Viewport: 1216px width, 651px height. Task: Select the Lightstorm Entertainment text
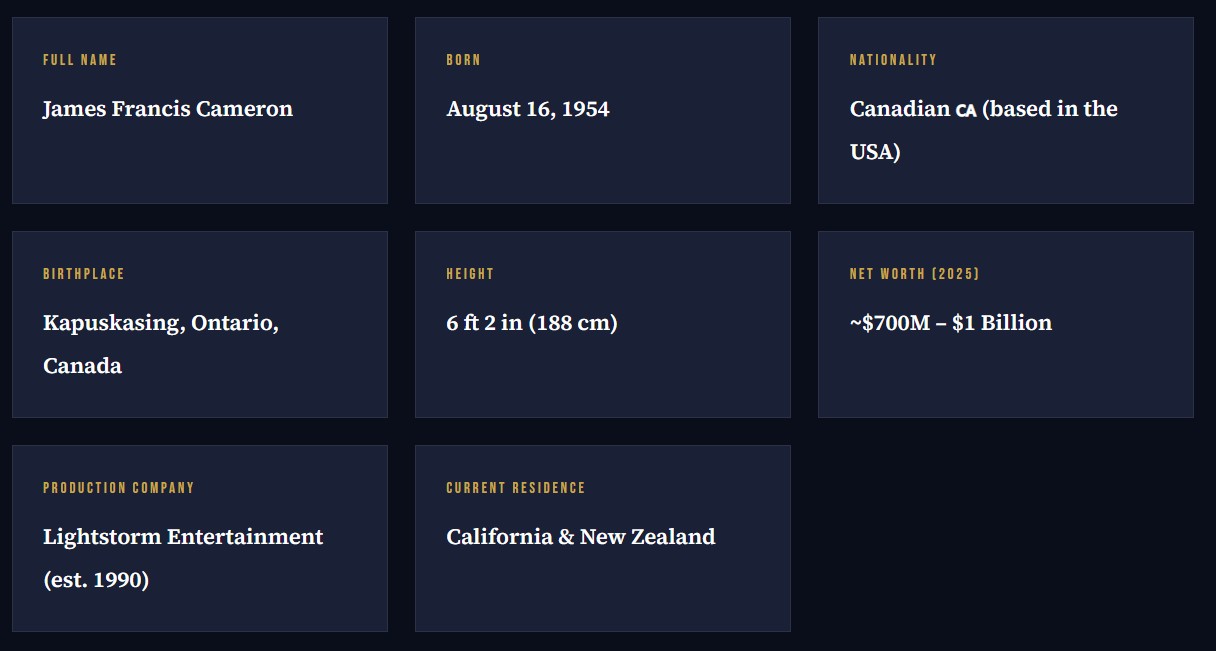pyautogui.click(x=183, y=537)
